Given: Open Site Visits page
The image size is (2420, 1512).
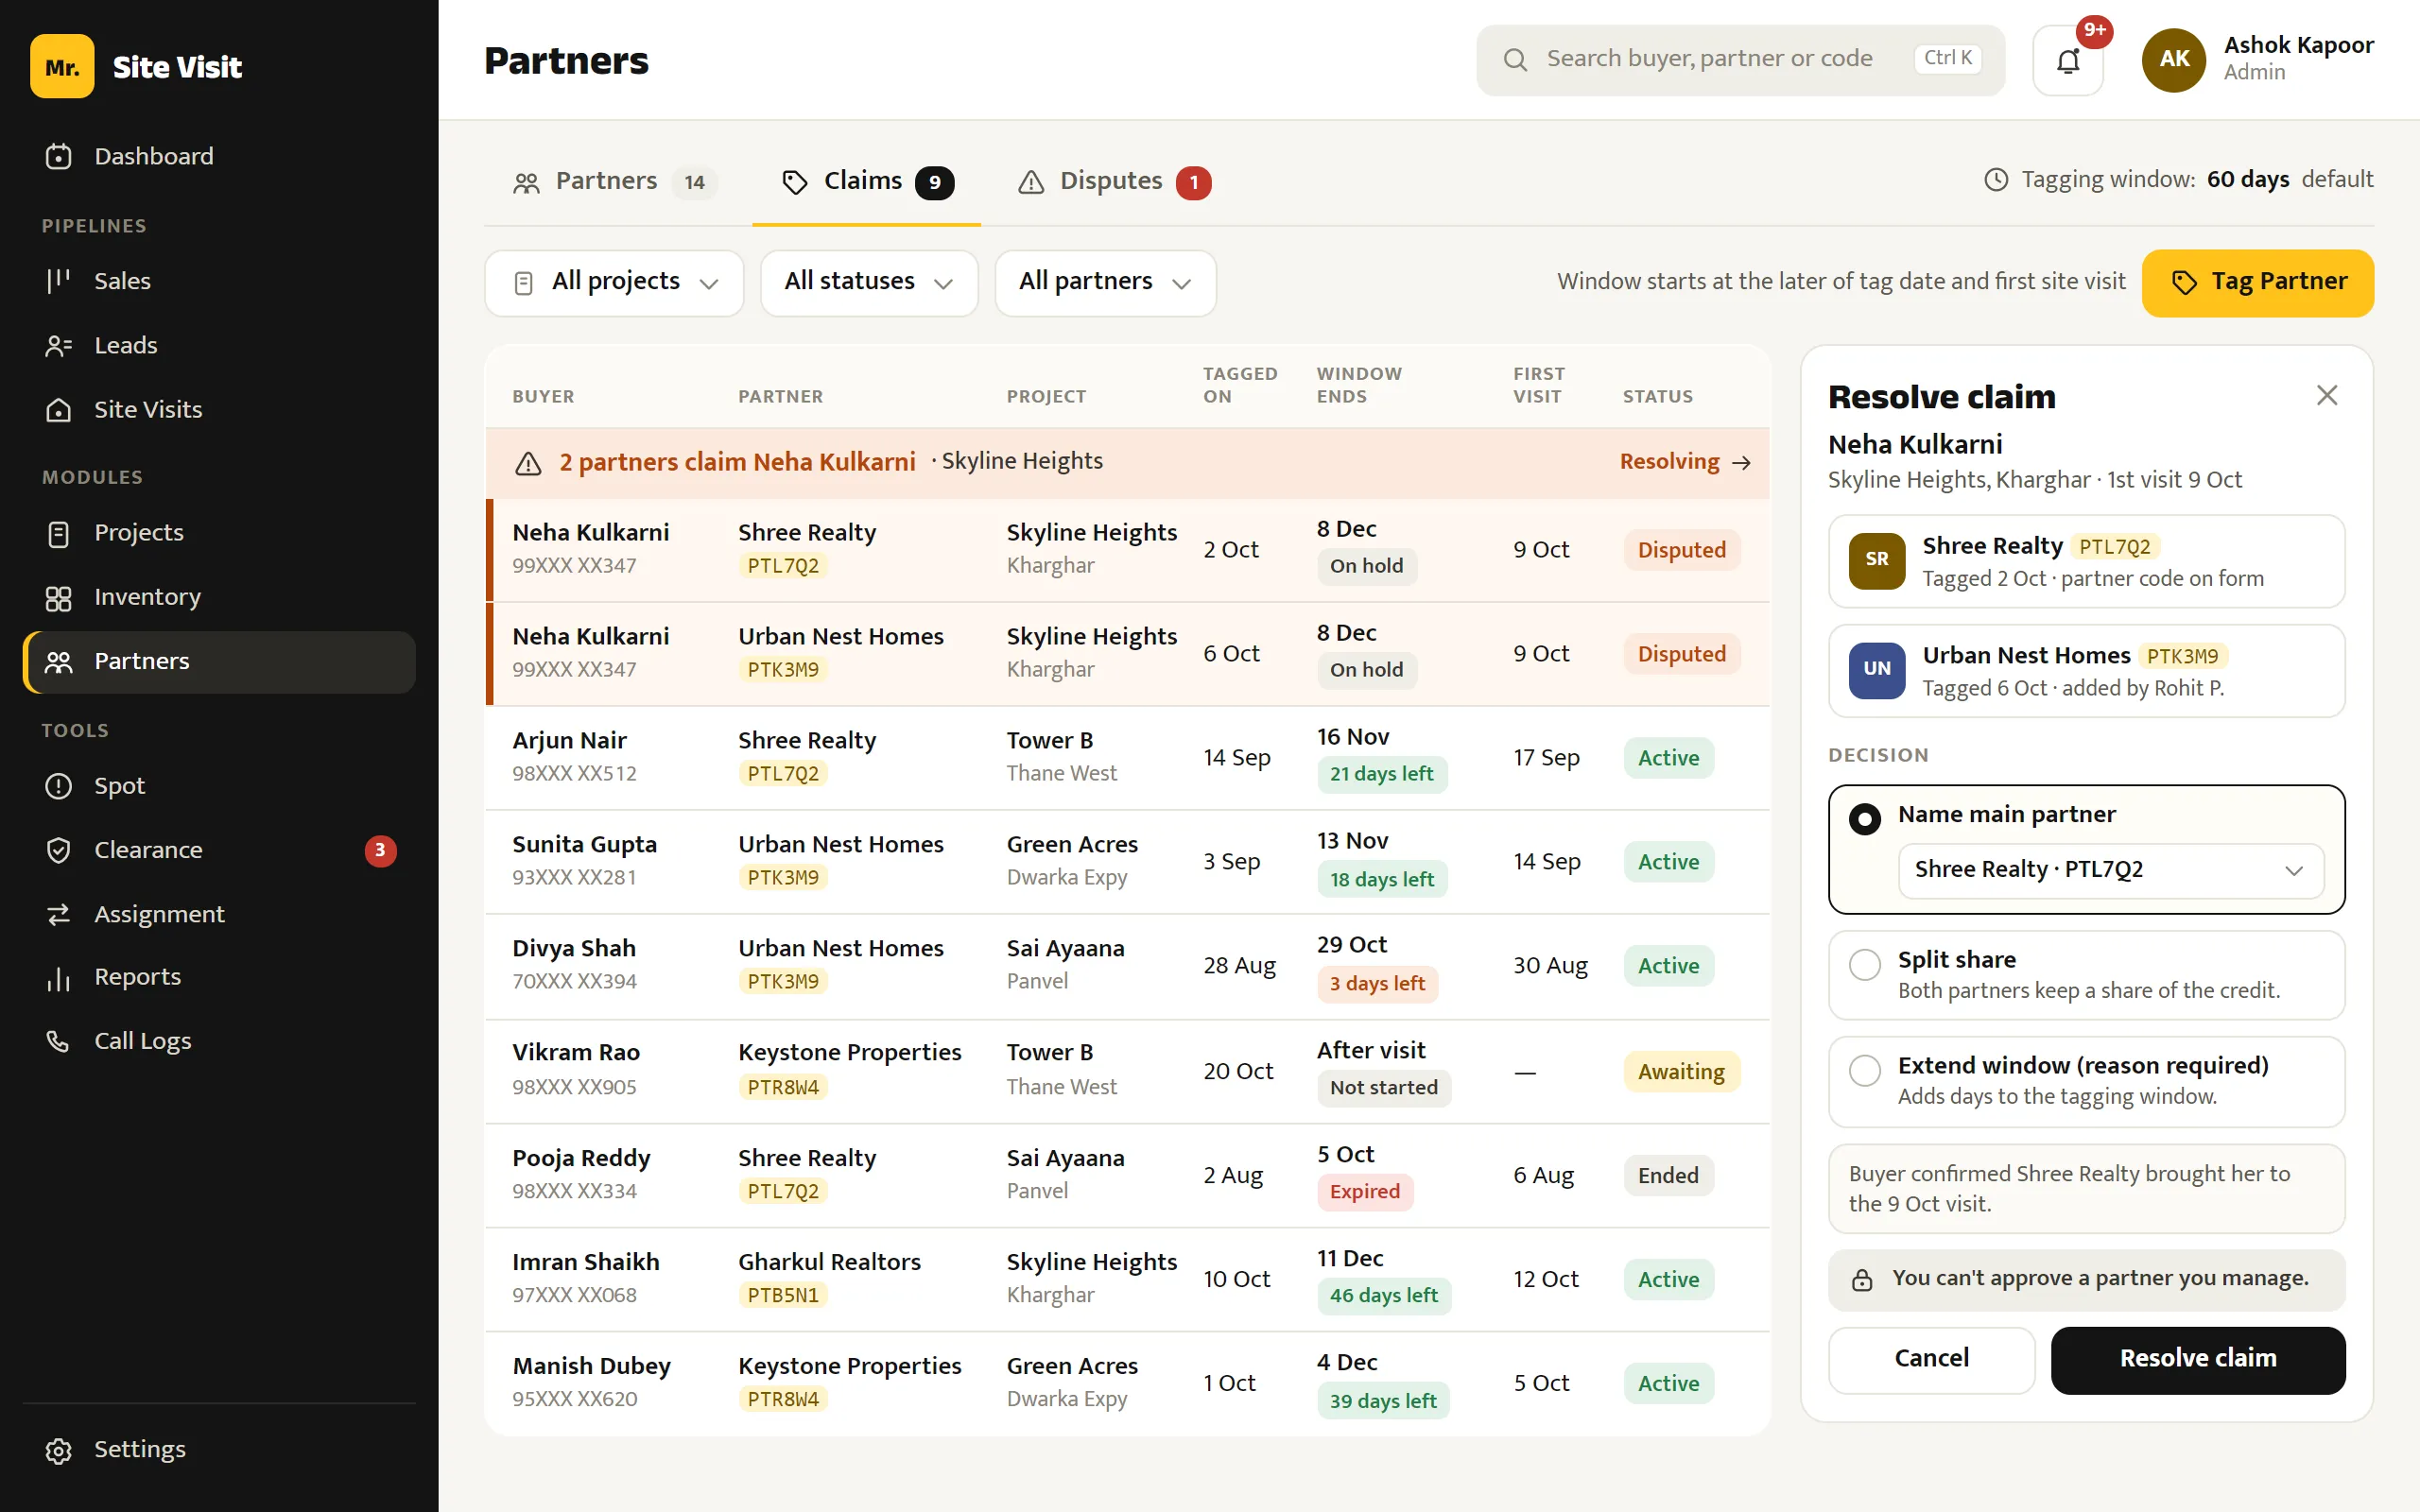Looking at the screenshot, I should pos(219,409).
